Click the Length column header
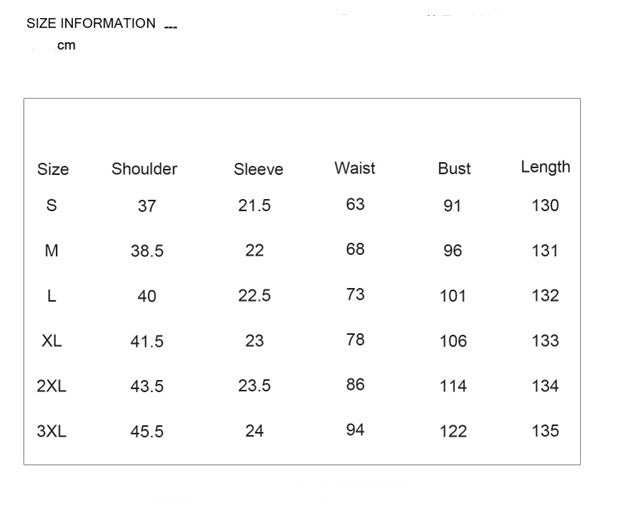This screenshot has width=622, height=512. pos(545,167)
